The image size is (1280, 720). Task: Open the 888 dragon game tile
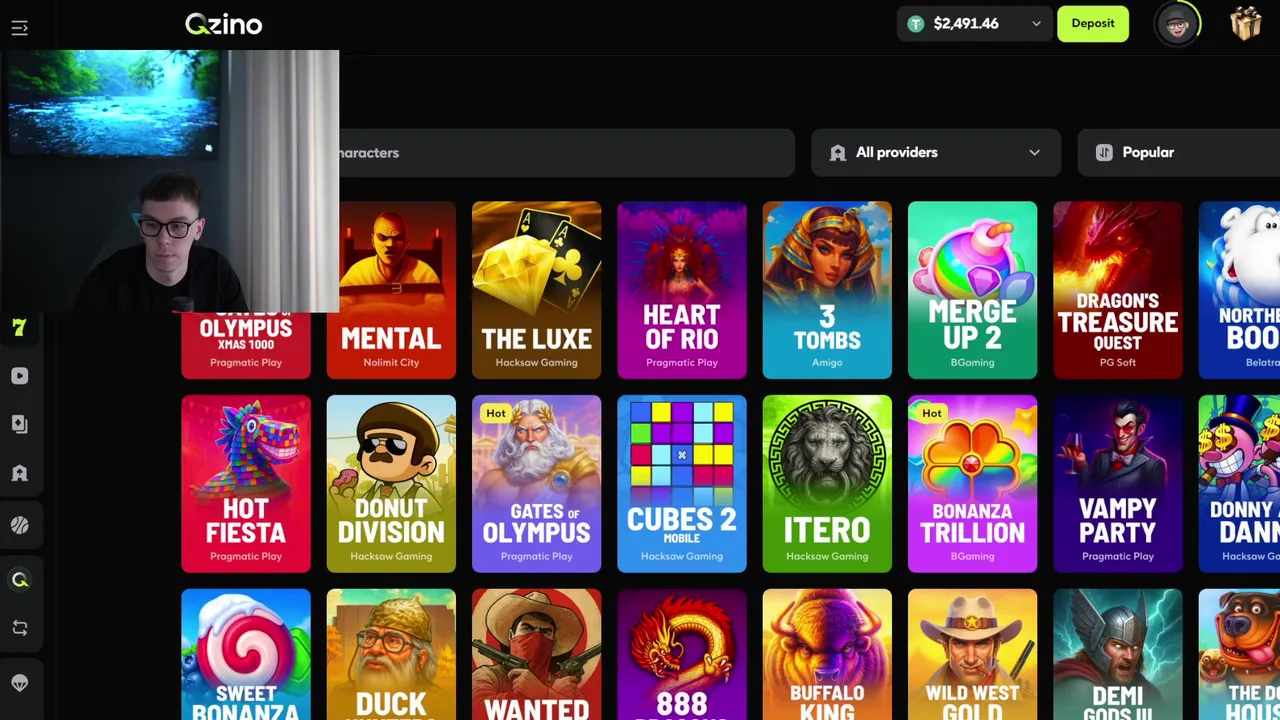(682, 654)
